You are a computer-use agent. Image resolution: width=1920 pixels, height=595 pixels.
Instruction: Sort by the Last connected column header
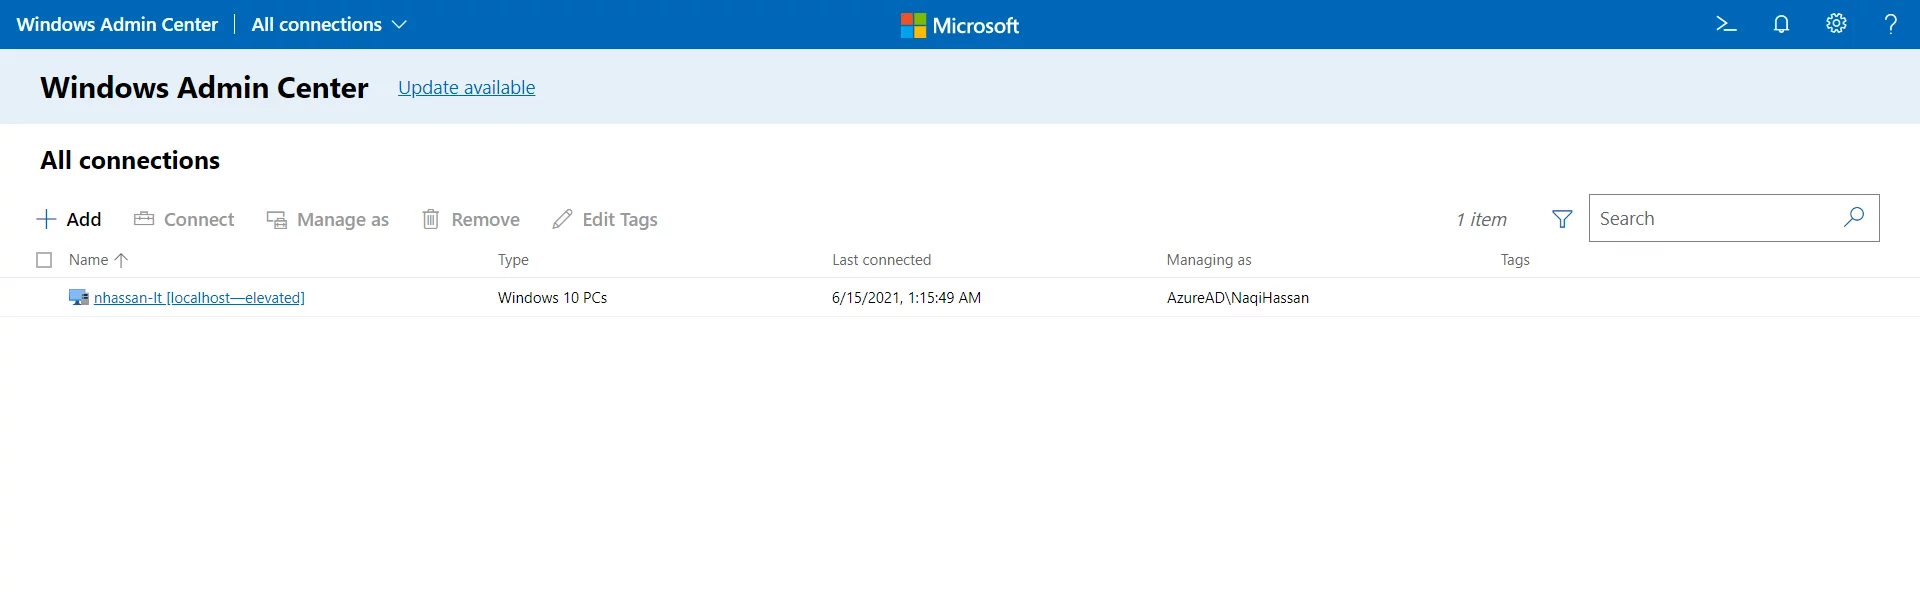pyautogui.click(x=881, y=260)
